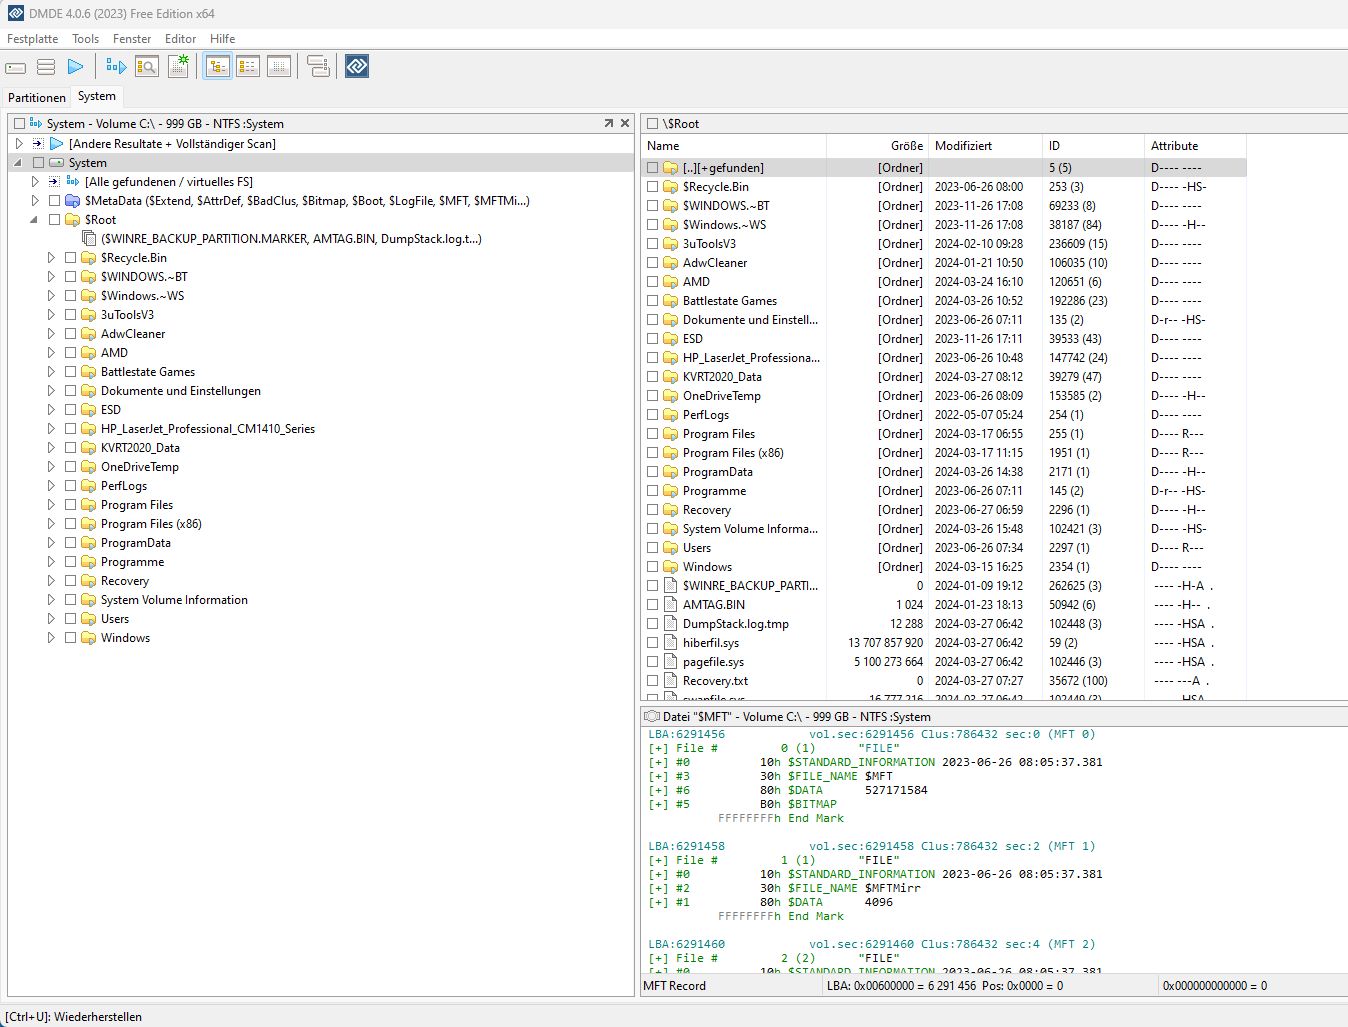The width and height of the screenshot is (1348, 1027).
Task: Switch to the Partitionen tab
Action: (x=37, y=97)
